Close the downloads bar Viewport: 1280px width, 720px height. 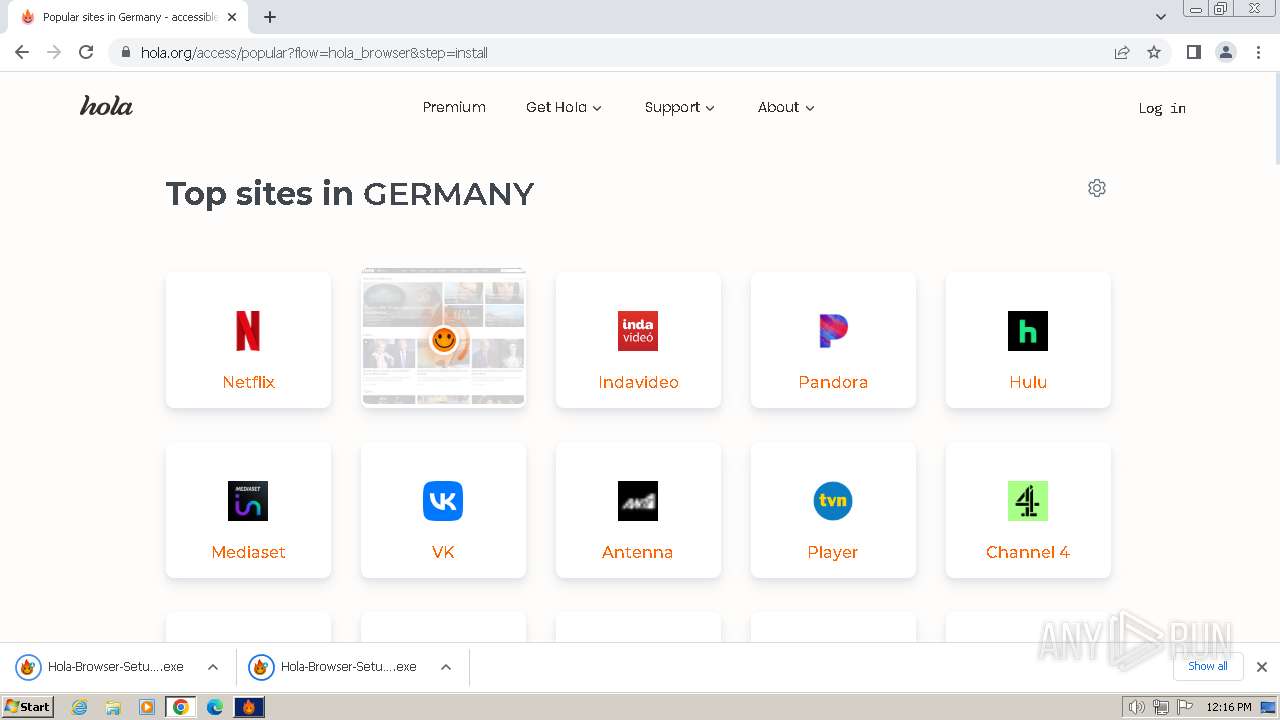(1262, 666)
